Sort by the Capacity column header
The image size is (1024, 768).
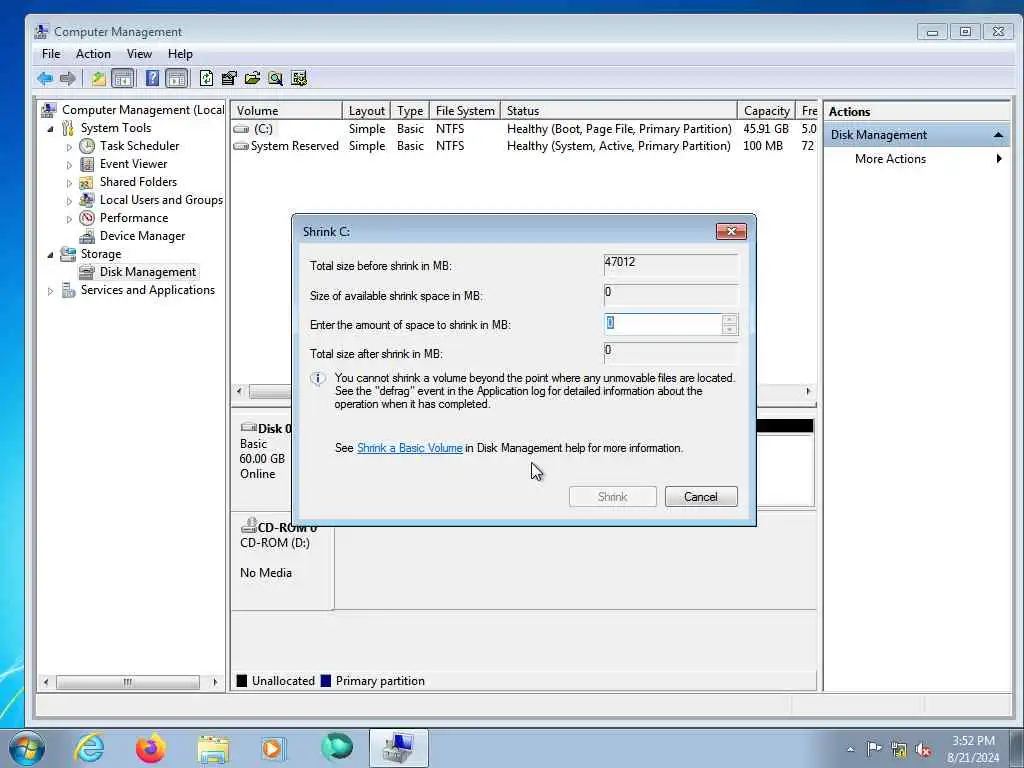[x=767, y=111]
